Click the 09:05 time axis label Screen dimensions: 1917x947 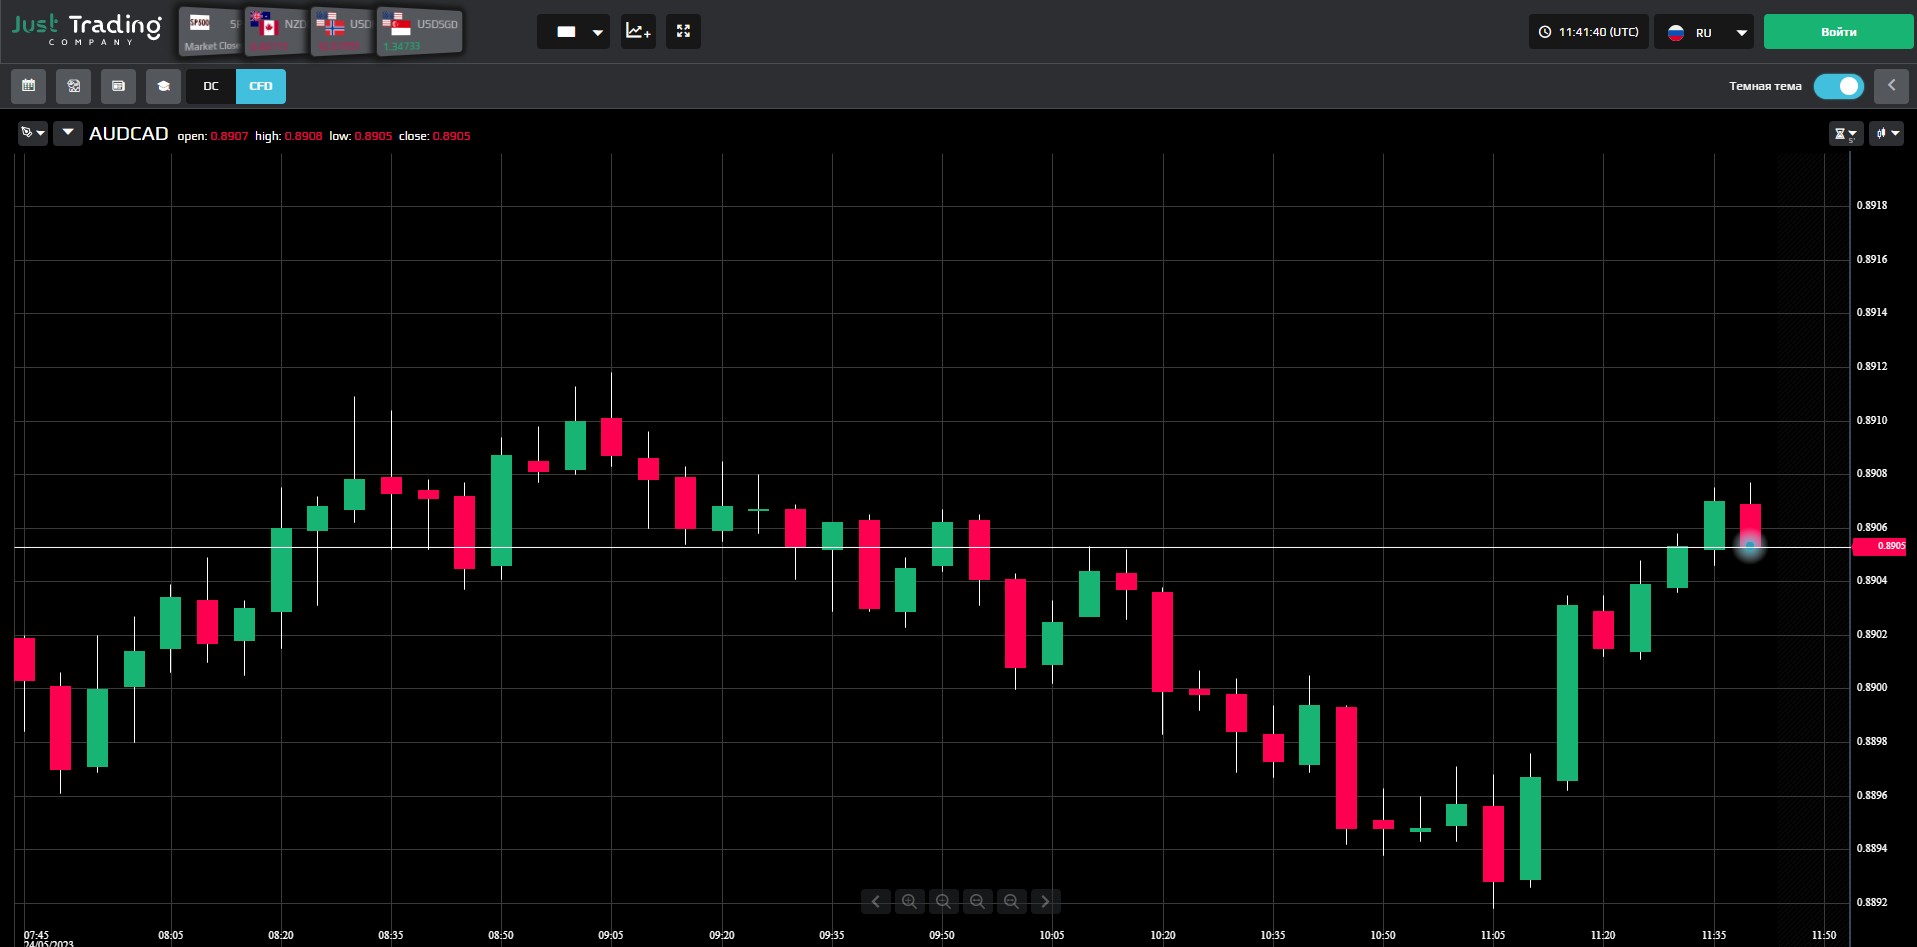coord(610,935)
